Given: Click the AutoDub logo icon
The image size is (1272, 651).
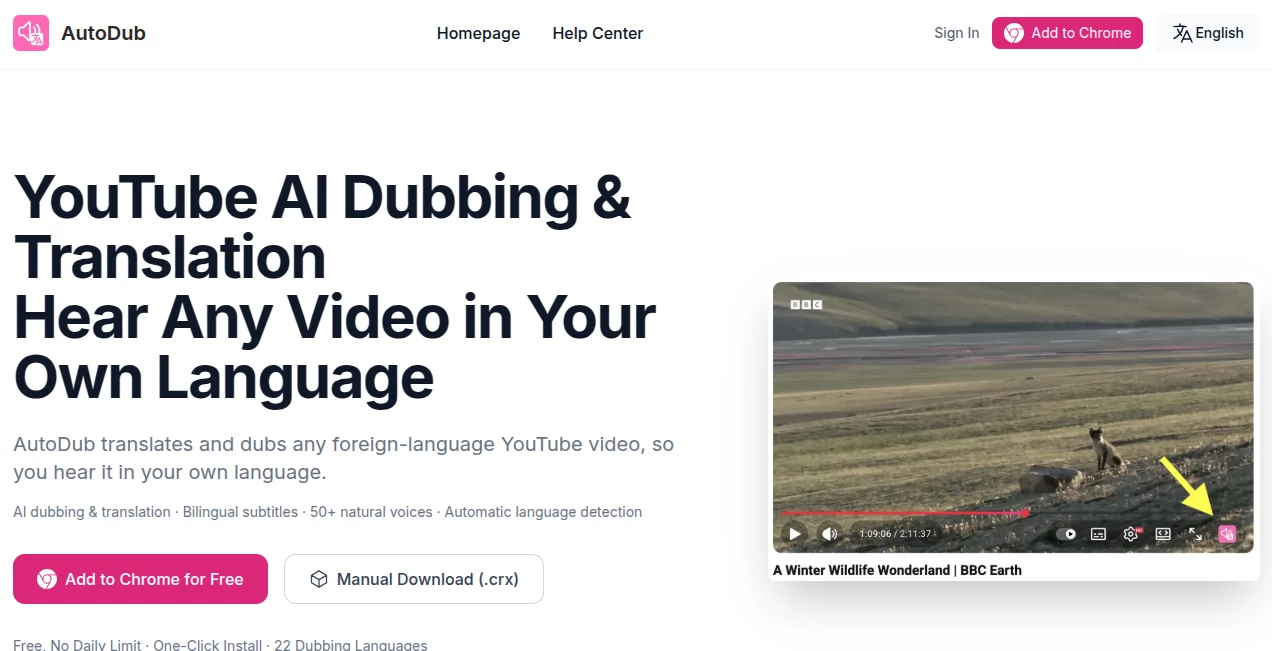Looking at the screenshot, I should (31, 33).
